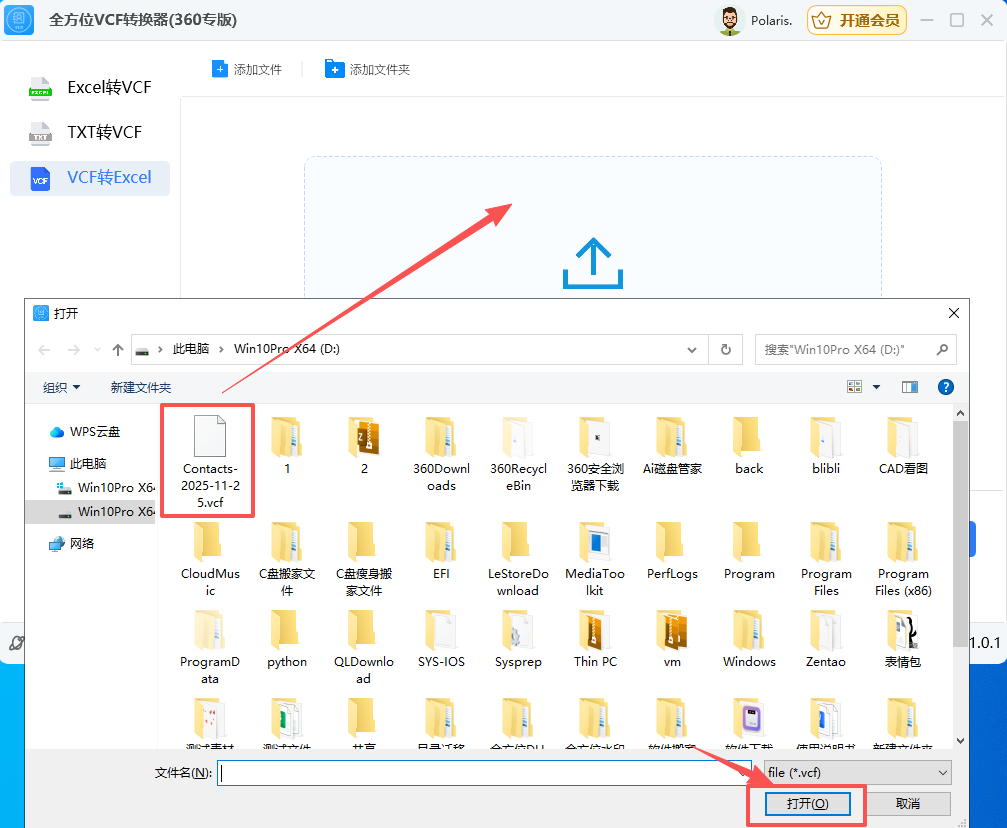
Task: Click the 取消 button
Action: coord(907,804)
